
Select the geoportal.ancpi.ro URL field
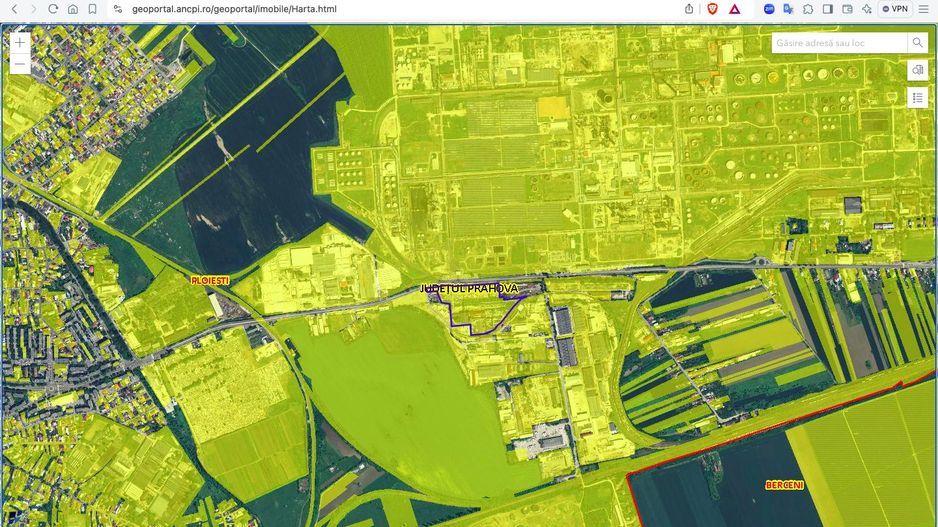coord(234,9)
